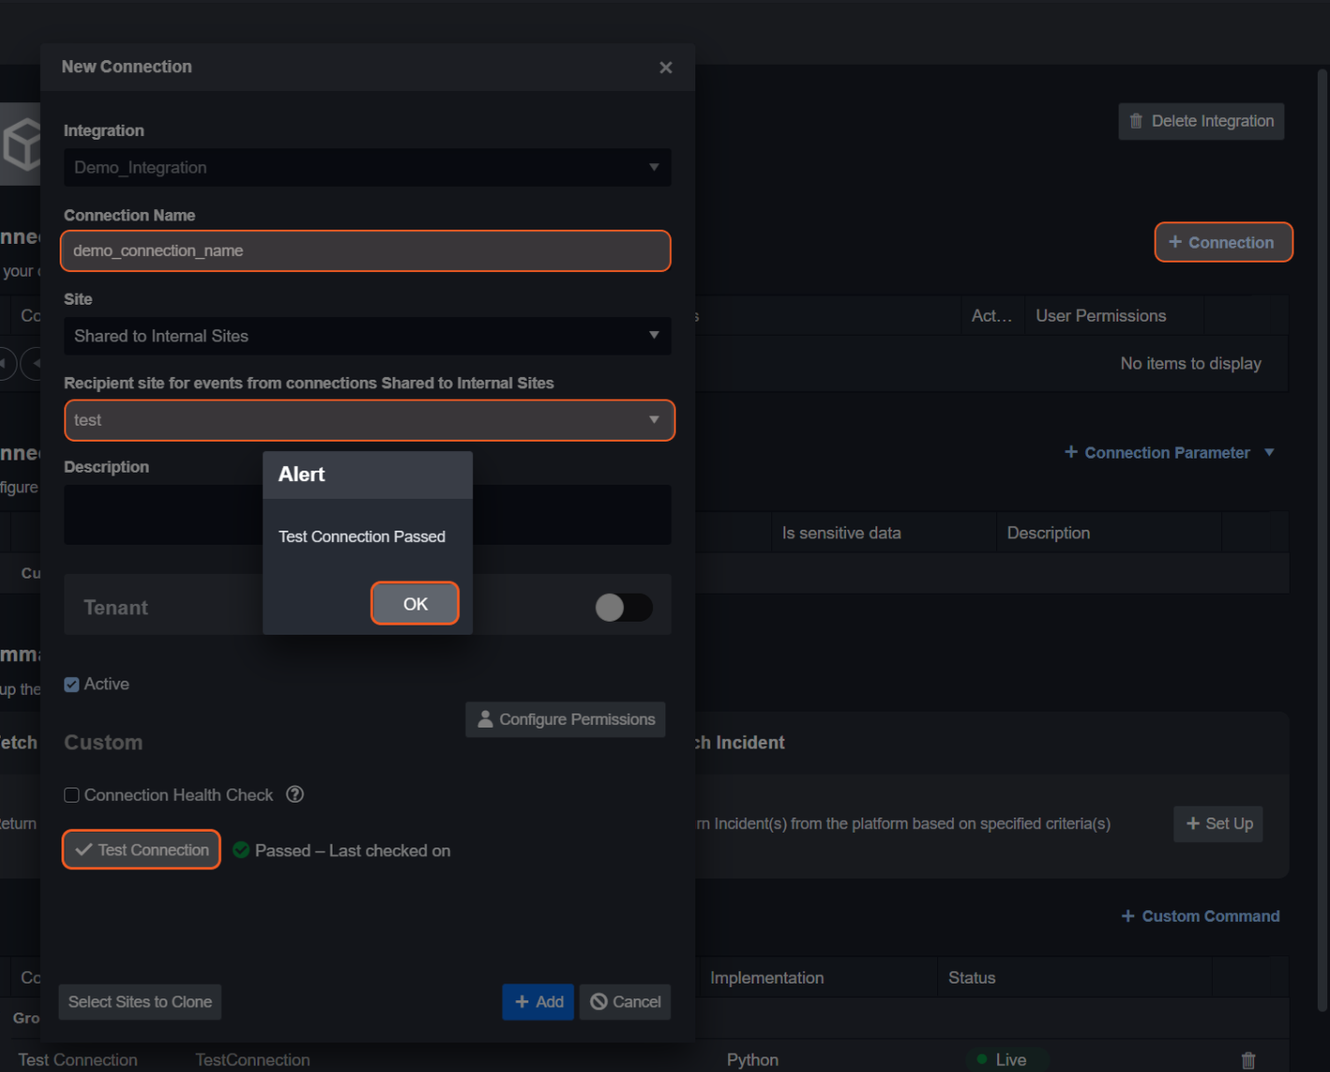Click the green passed status checkmark icon

[x=241, y=850]
